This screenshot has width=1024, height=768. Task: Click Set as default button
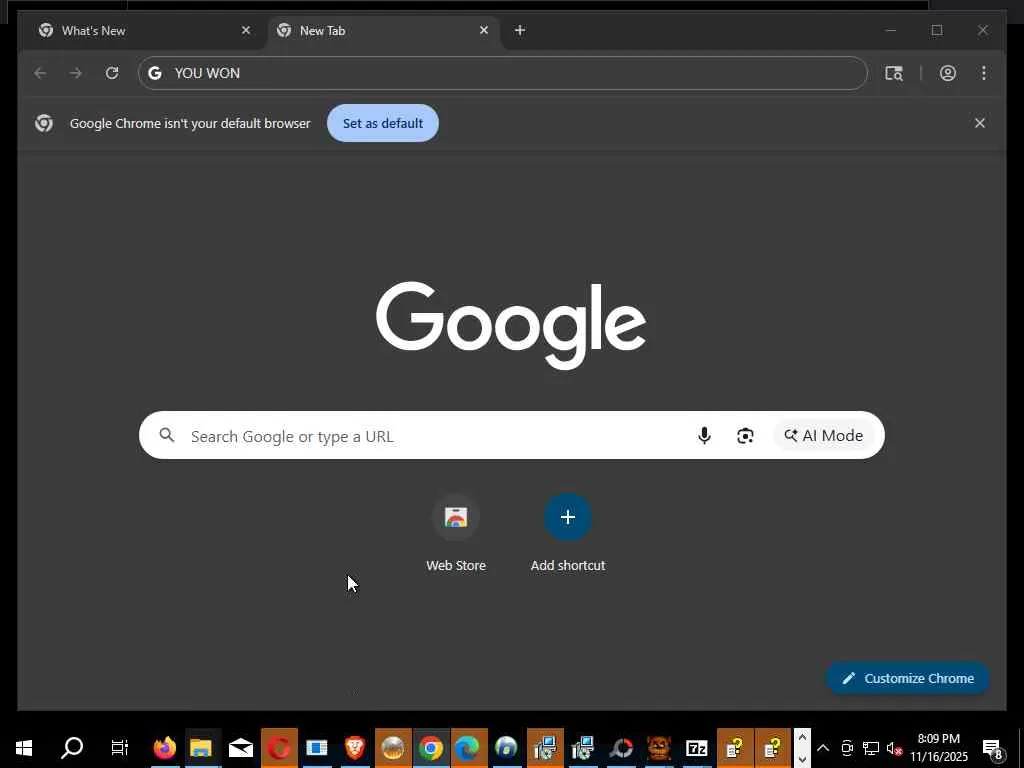pyautogui.click(x=383, y=123)
